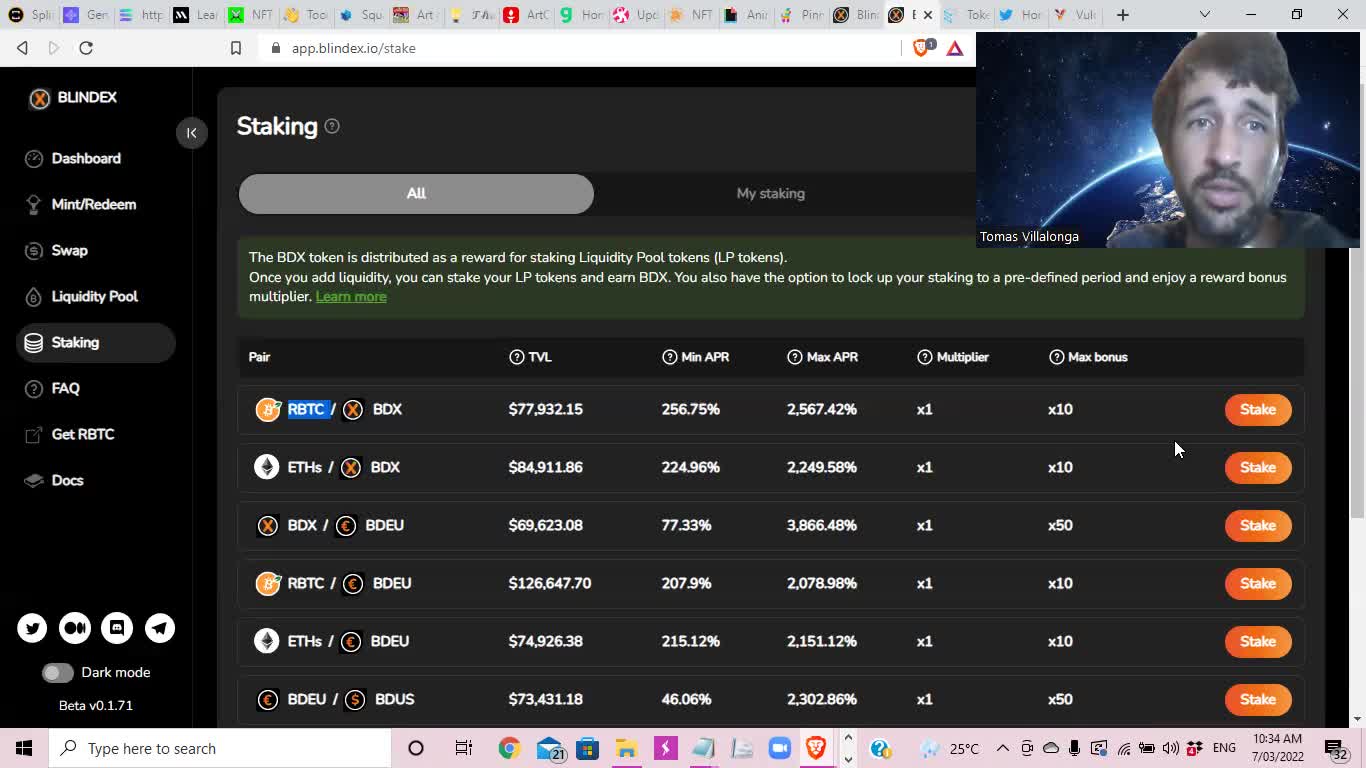Stake in the BDEU / BDUS pool
The image size is (1366, 768).
(1258, 699)
